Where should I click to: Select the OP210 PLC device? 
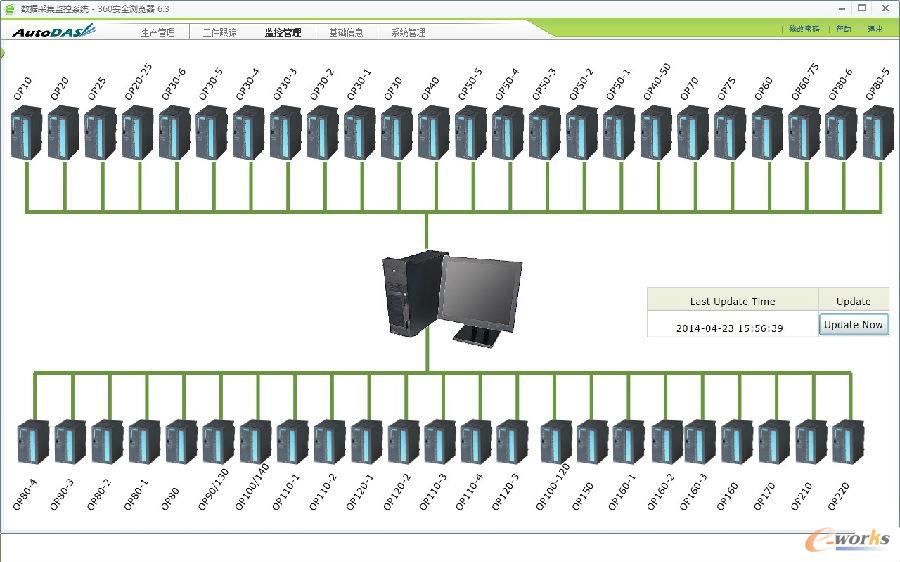810,442
